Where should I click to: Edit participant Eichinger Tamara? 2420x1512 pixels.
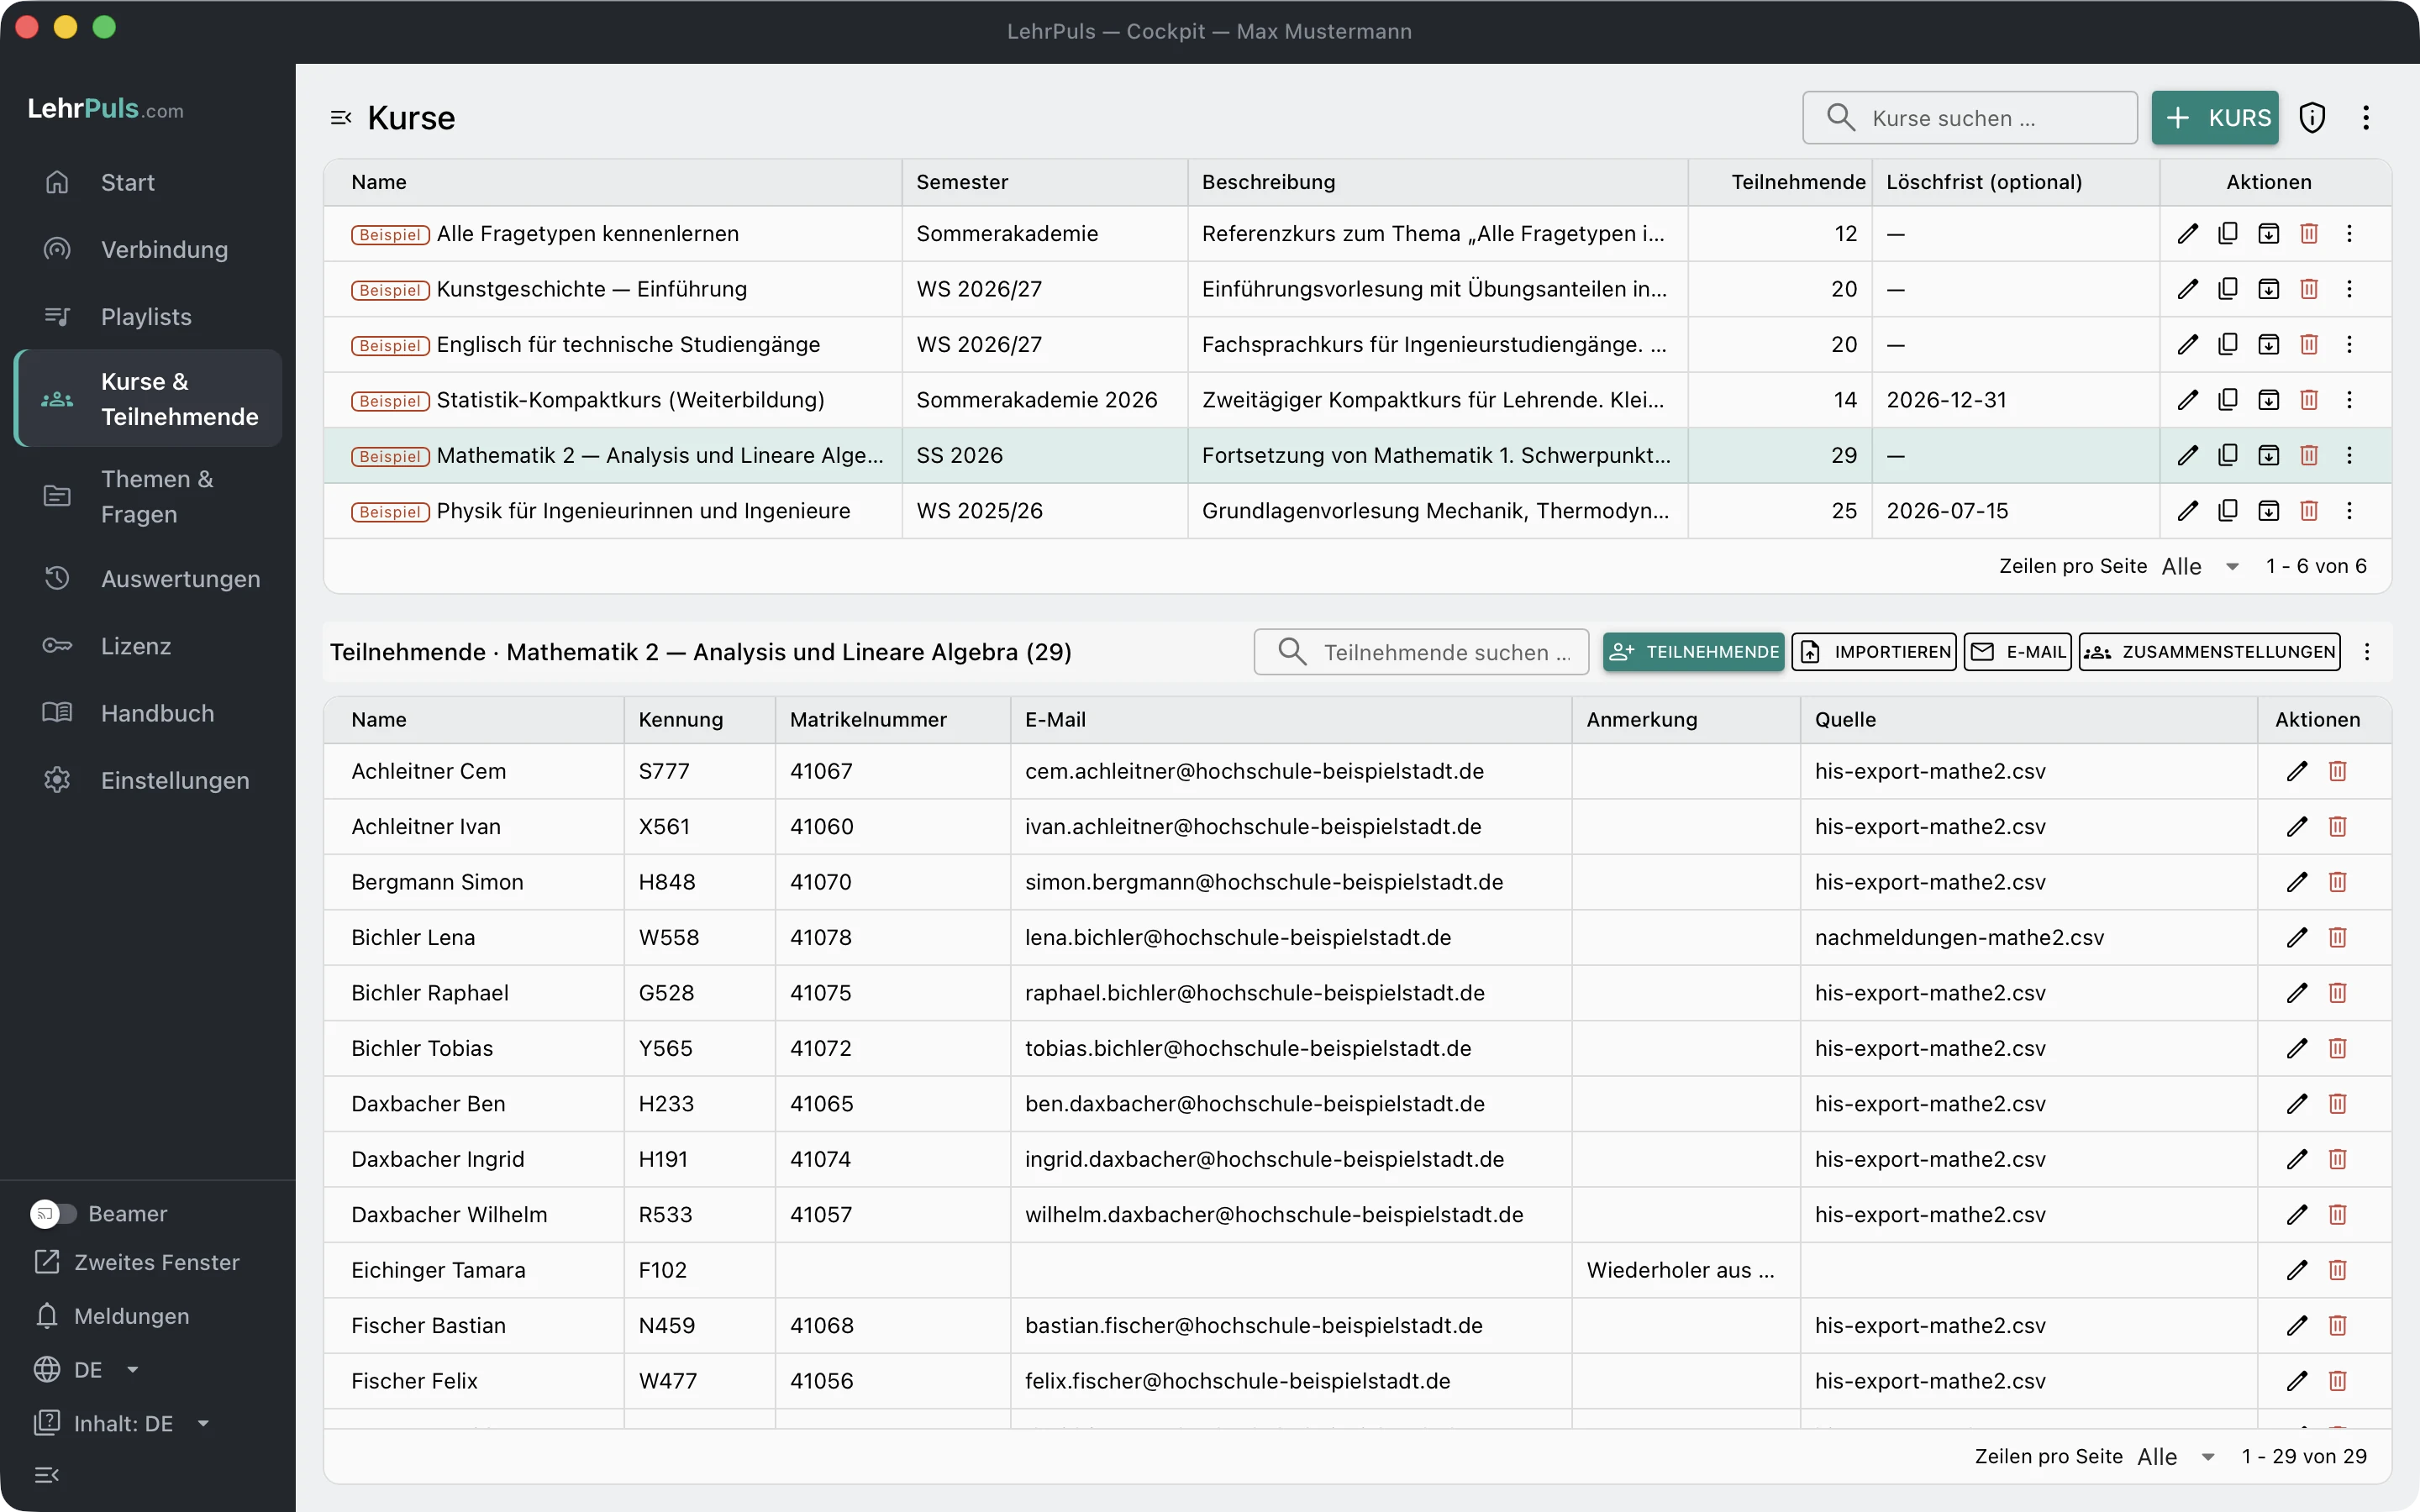[x=2297, y=1270]
